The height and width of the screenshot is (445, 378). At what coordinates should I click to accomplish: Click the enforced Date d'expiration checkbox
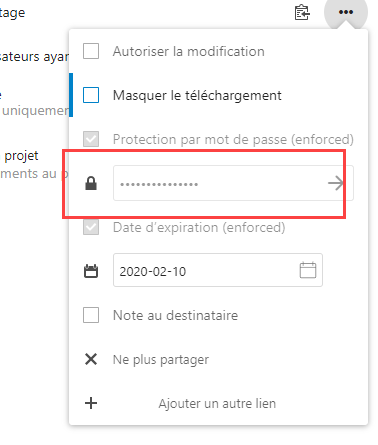coord(91,227)
